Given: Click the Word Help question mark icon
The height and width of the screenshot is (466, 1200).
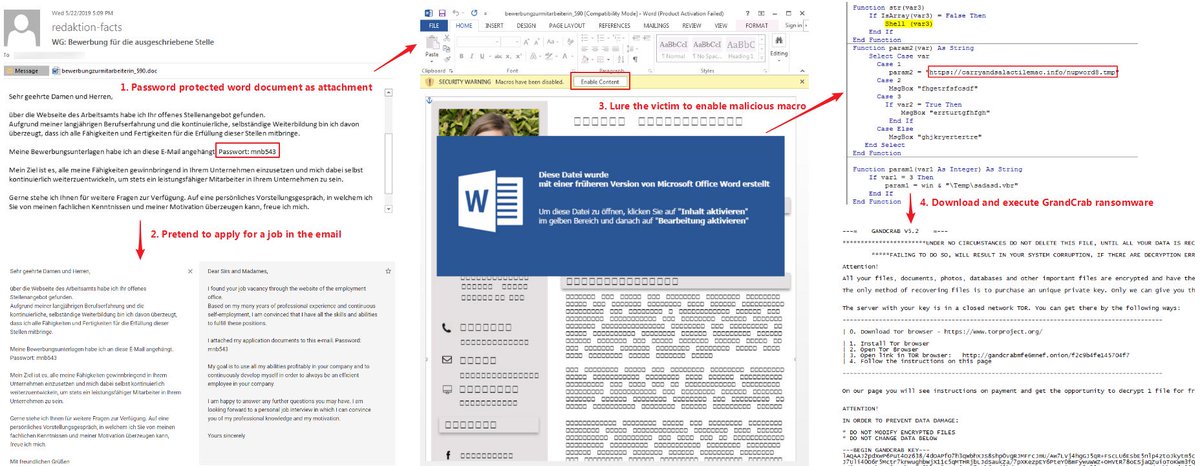Looking at the screenshot, I should pyautogui.click(x=748, y=14).
